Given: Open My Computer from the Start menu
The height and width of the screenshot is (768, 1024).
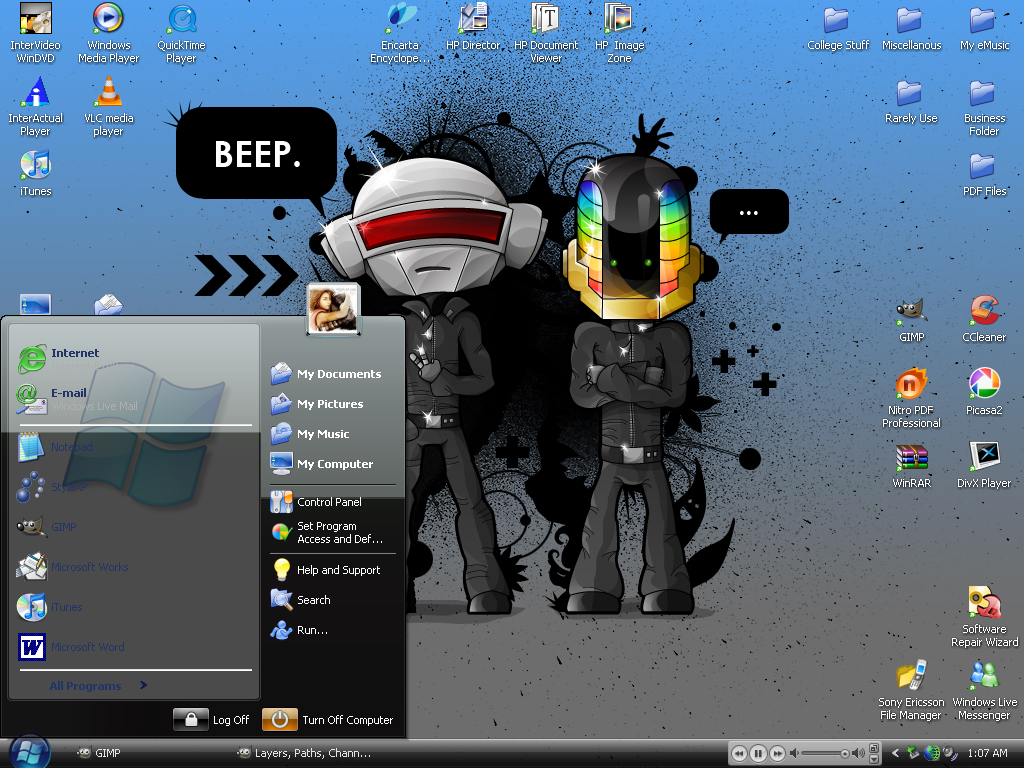Looking at the screenshot, I should [332, 464].
